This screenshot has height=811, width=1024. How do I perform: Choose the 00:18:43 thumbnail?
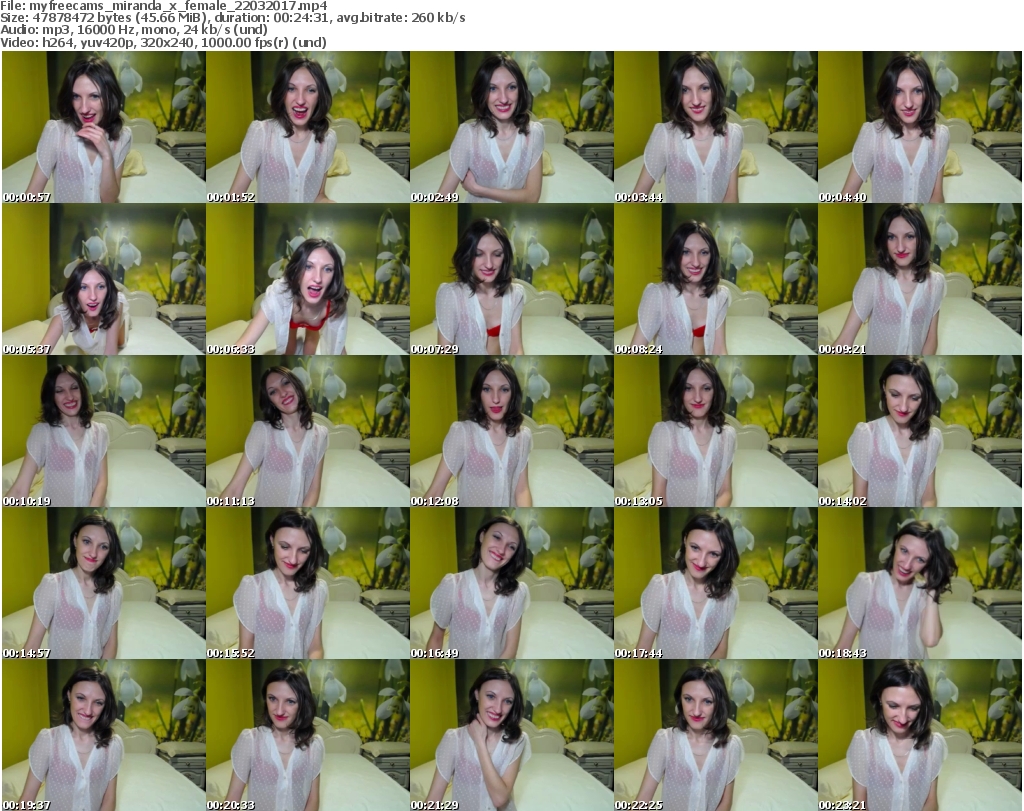(920, 583)
